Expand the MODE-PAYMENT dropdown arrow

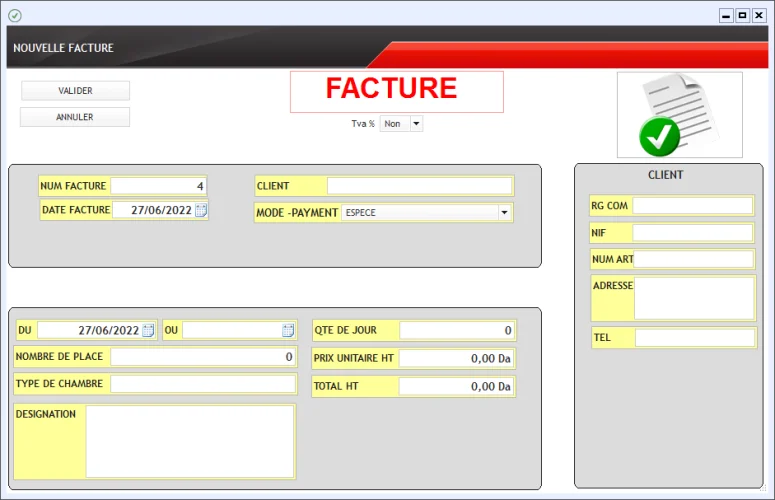504,212
